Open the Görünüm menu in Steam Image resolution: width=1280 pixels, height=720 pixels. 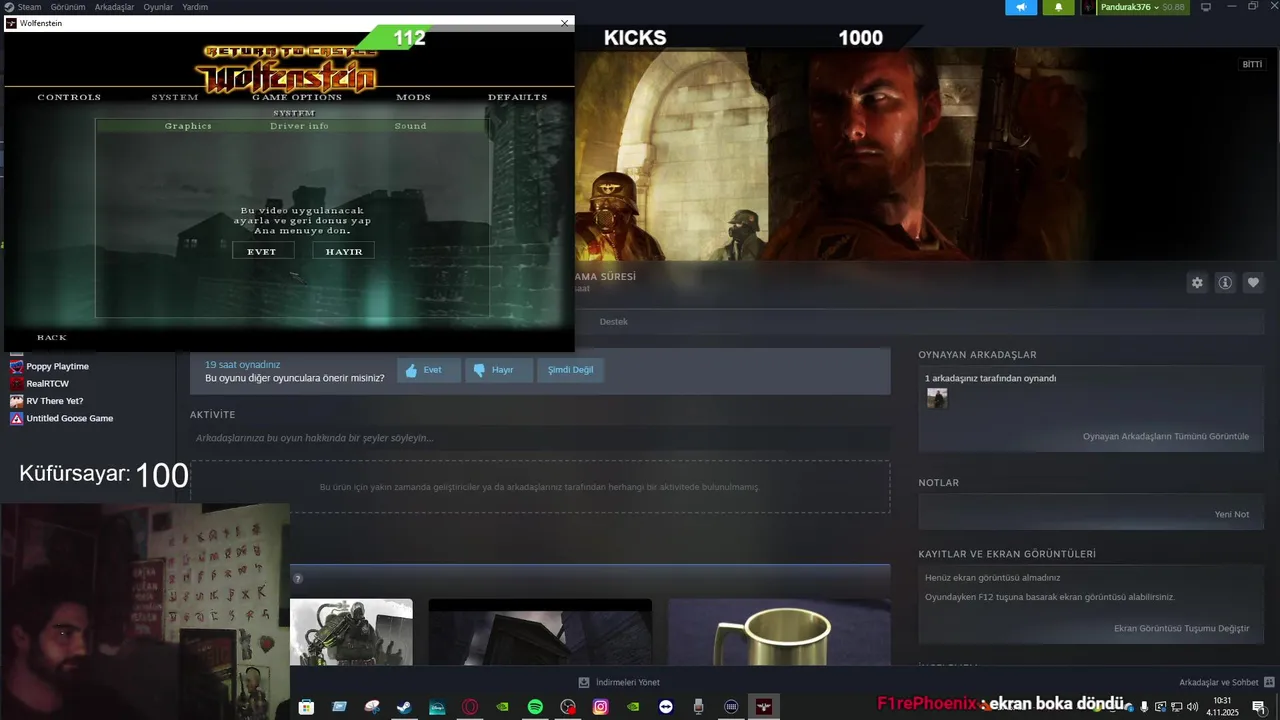tap(68, 7)
